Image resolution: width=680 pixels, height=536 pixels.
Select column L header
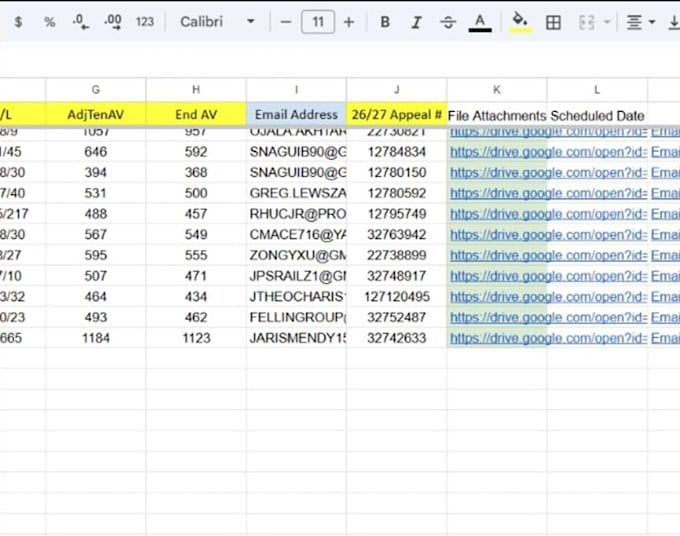[597, 90]
